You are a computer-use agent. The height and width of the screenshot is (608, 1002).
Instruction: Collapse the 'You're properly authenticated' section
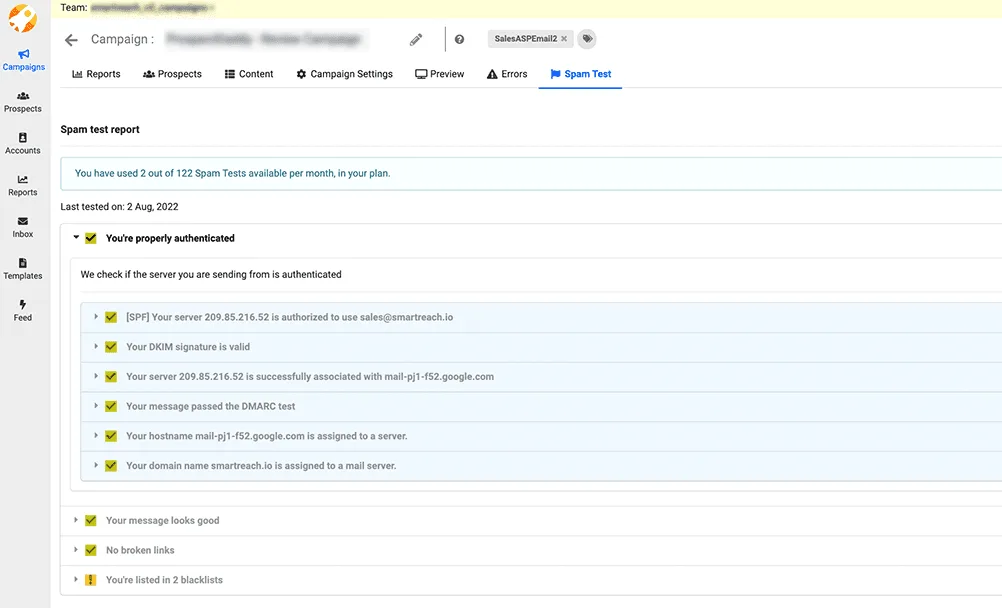(76, 238)
